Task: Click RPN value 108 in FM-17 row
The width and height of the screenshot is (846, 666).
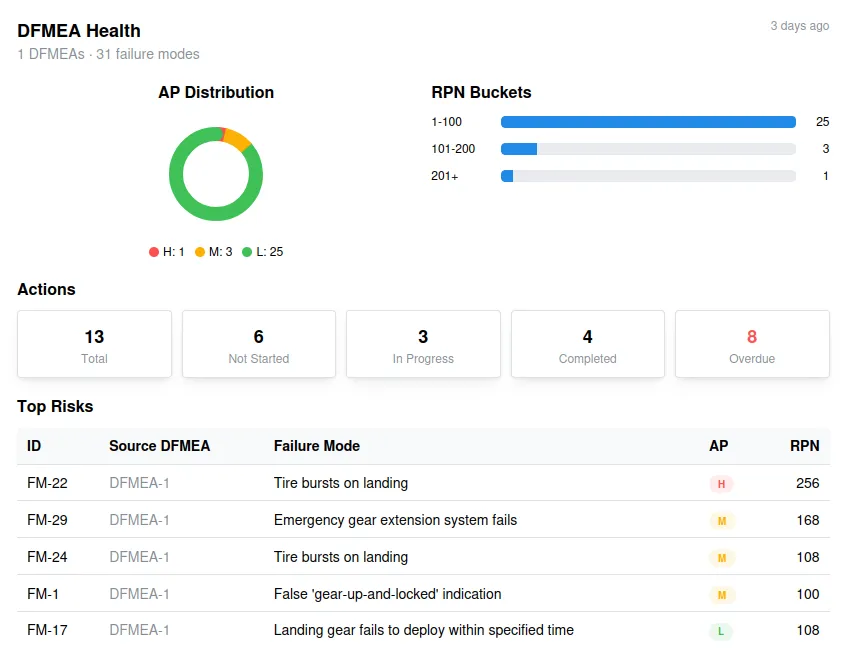Action: tap(808, 630)
